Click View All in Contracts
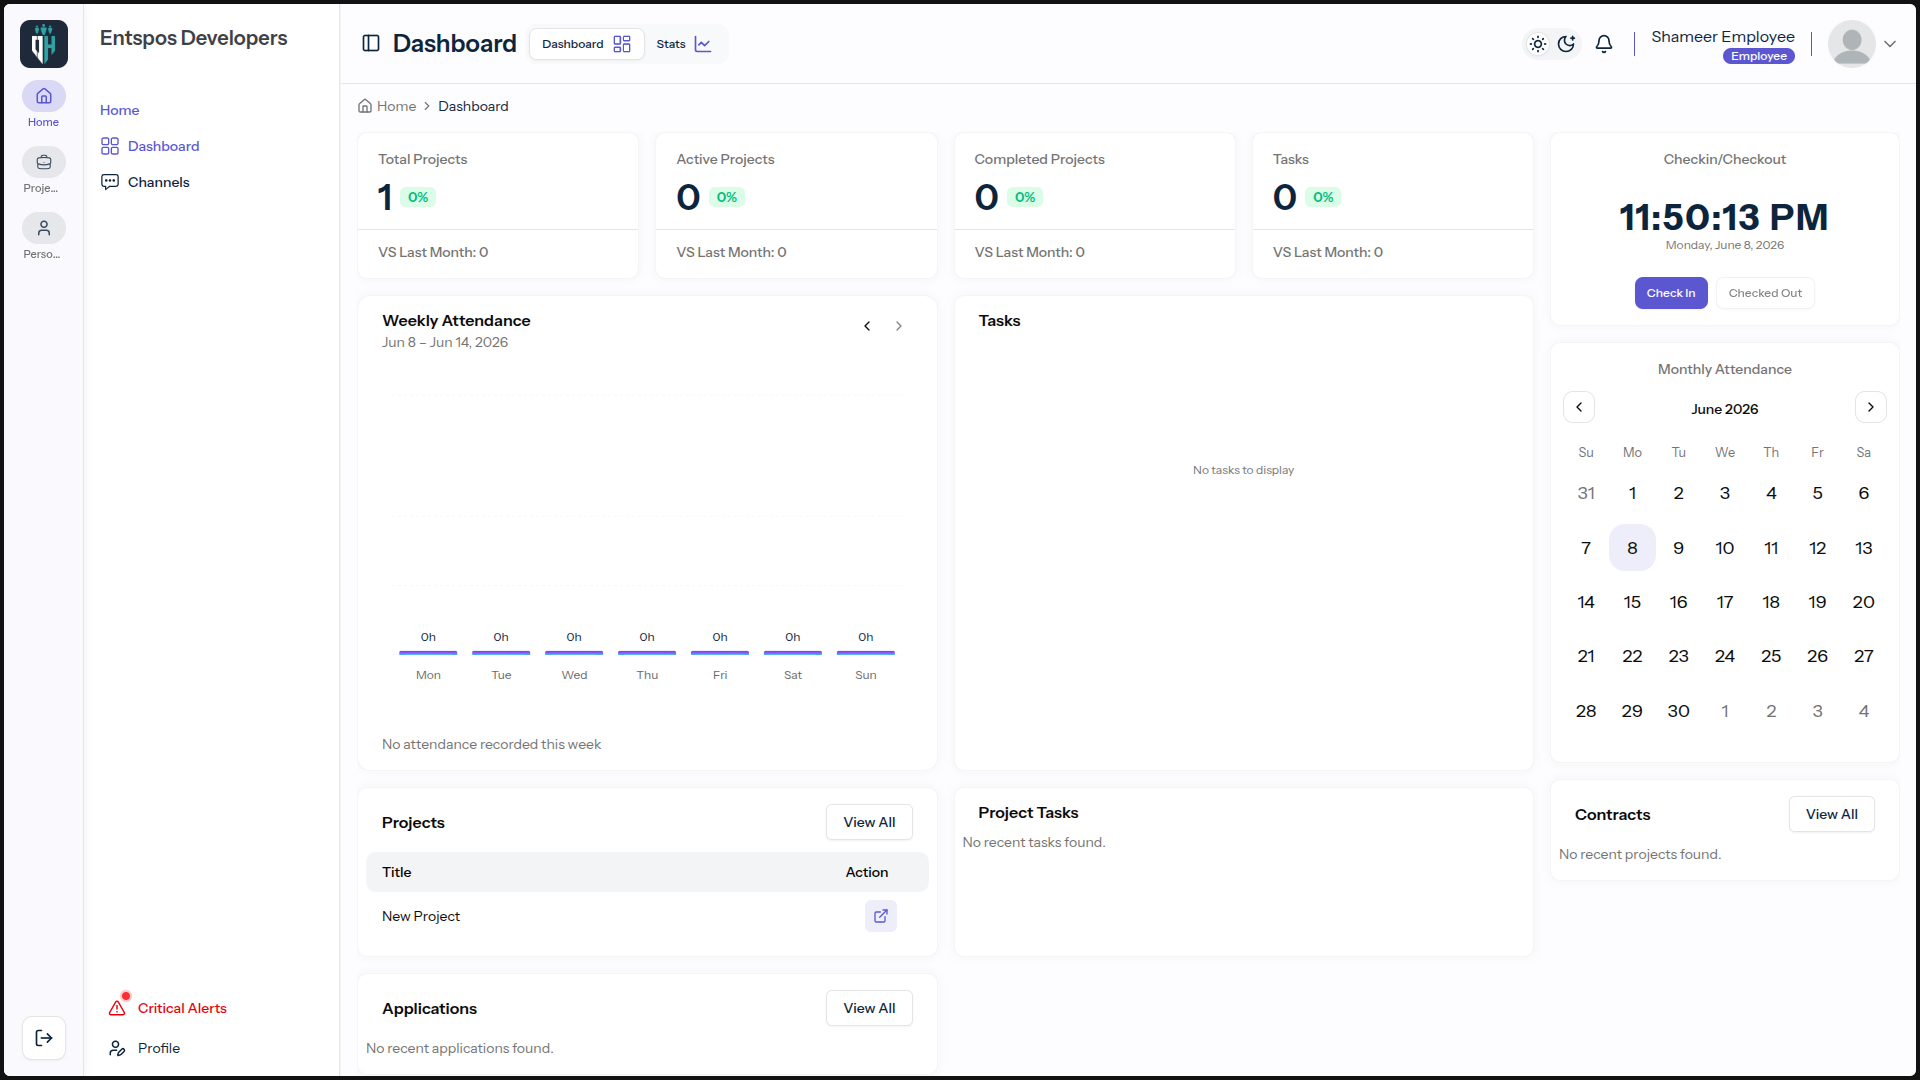Image resolution: width=1920 pixels, height=1080 pixels. 1831,814
